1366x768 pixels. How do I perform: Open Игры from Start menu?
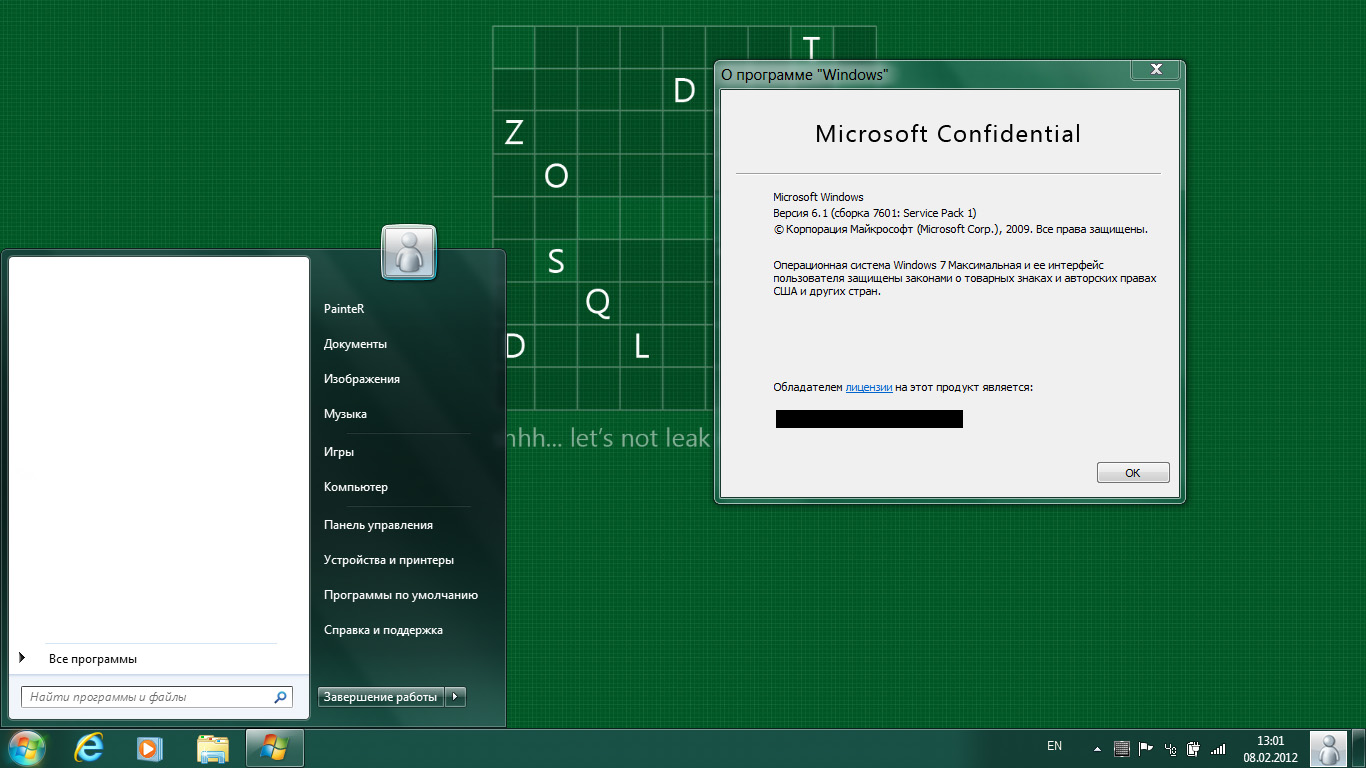click(x=339, y=452)
